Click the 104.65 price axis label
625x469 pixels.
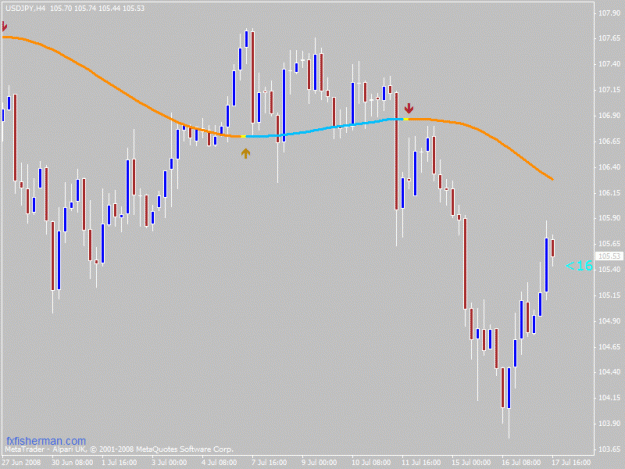click(609, 347)
